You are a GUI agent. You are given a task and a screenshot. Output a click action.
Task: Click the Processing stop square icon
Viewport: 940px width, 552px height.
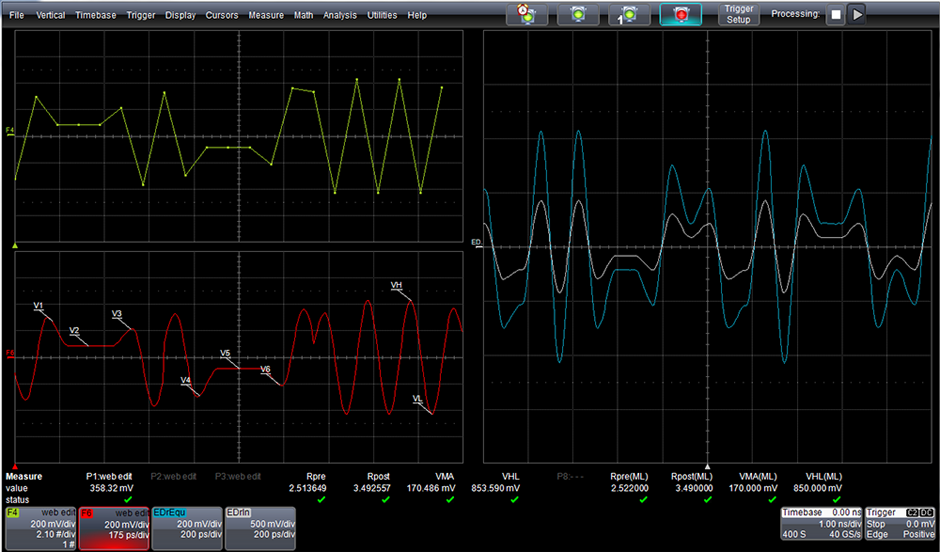834,15
